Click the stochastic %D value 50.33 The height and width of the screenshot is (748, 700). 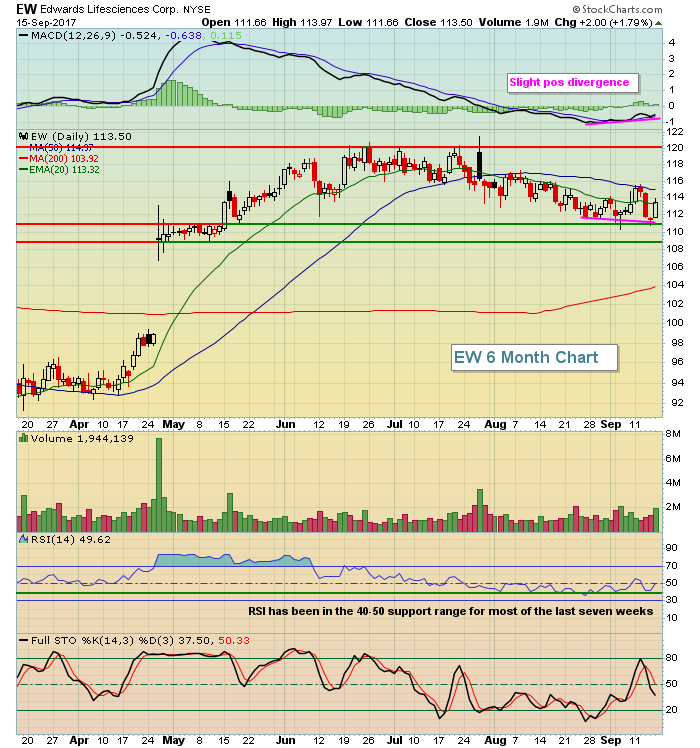click(x=234, y=640)
